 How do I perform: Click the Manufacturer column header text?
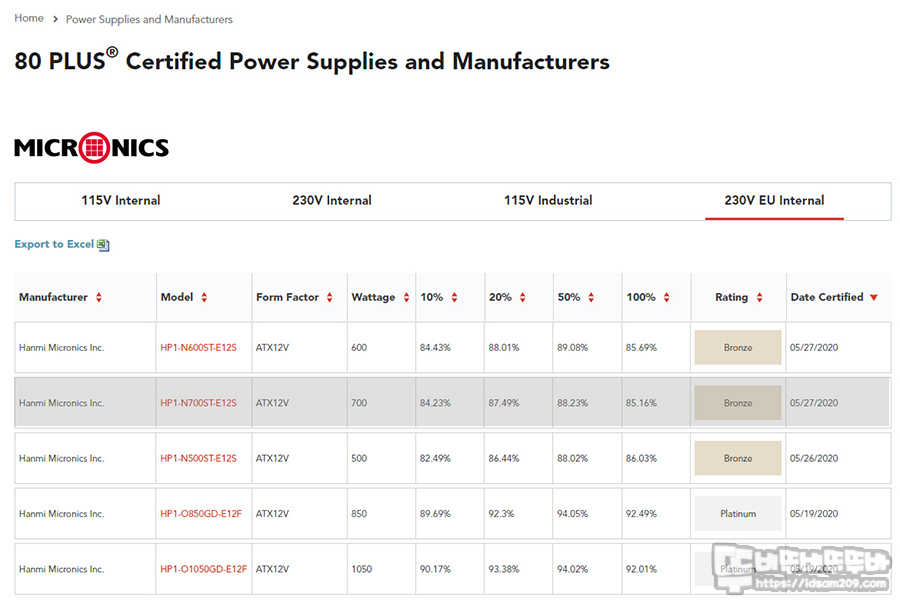point(53,297)
